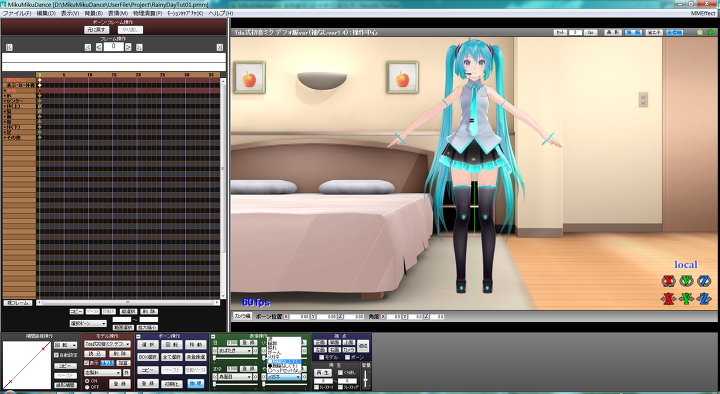720x394 pixels.
Task: Toggle the モデル checkbox in view panel
Action: click(x=321, y=357)
